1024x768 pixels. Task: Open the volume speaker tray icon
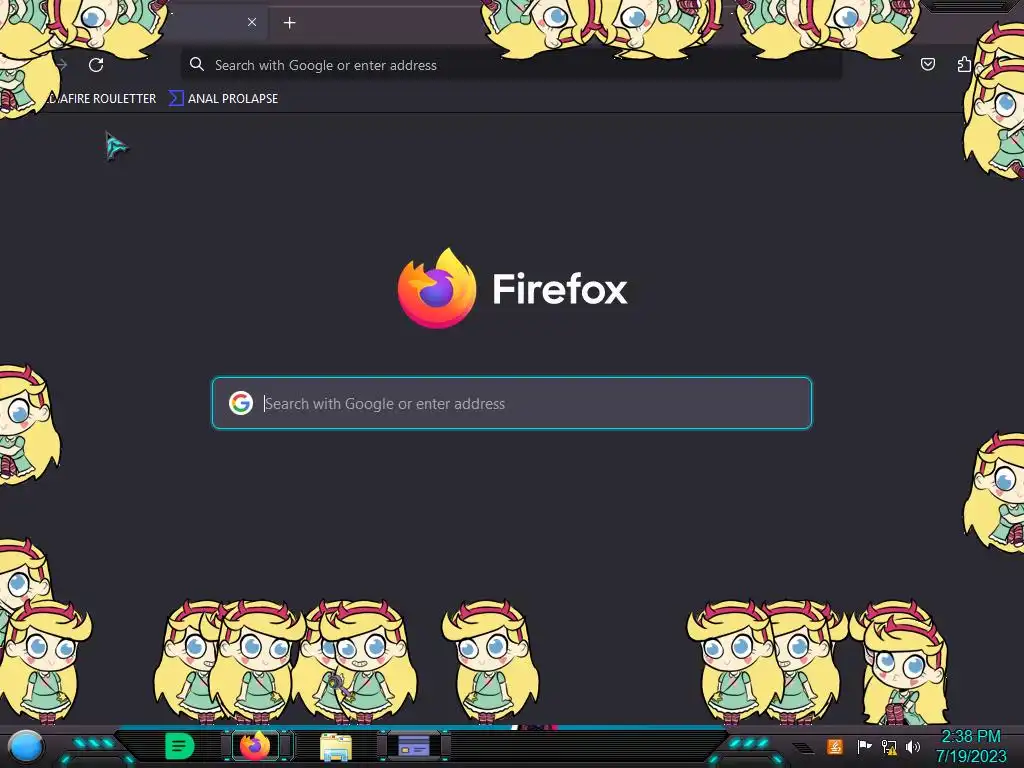point(913,746)
